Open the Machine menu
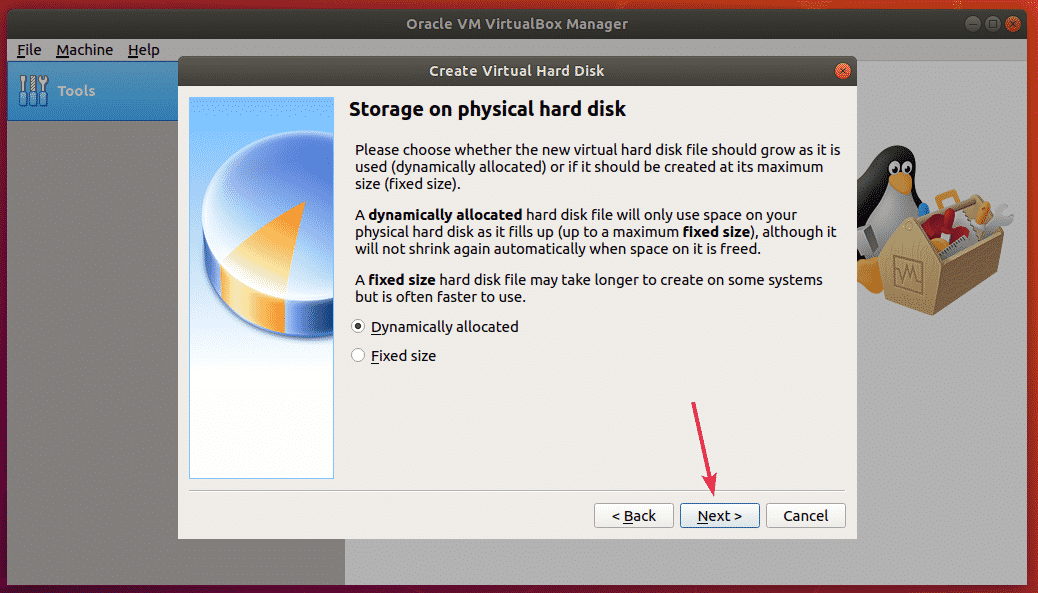Image resolution: width=1038 pixels, height=593 pixels. point(84,50)
